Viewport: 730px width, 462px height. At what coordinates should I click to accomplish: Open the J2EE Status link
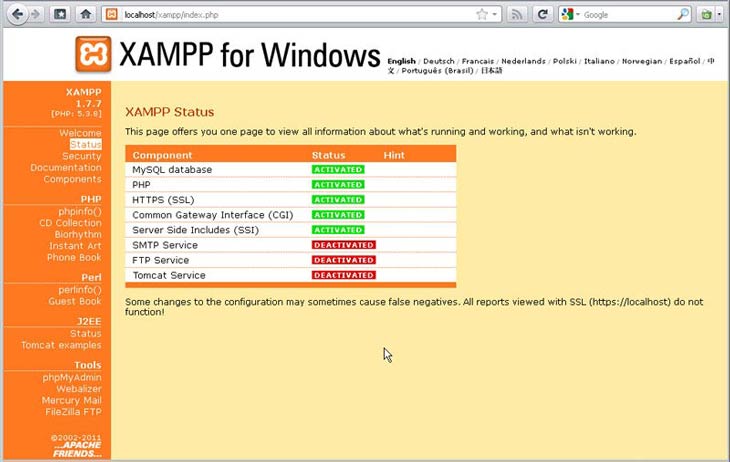point(86,333)
